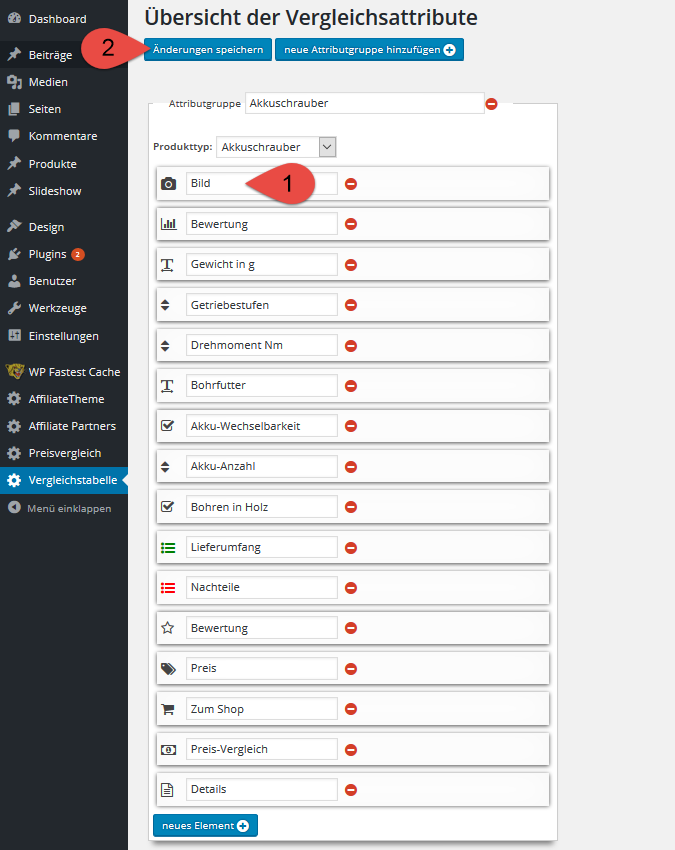This screenshot has height=850, width=675.
Task: Delete the Lieferumfang row
Action: click(351, 548)
